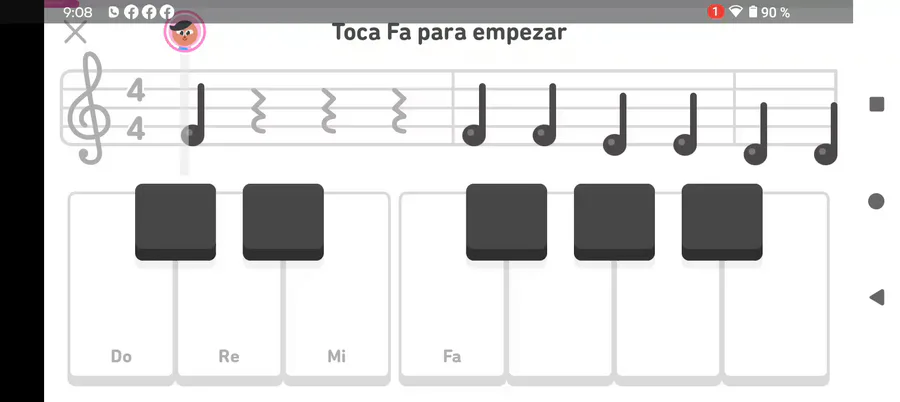900x402 pixels.
Task: Tap the middle black key of the three
Action: 614,222
